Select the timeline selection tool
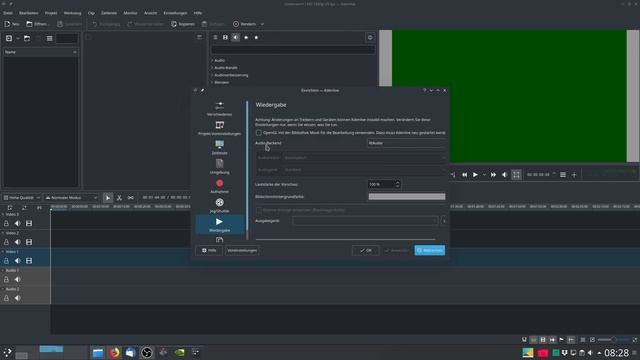This screenshot has height=360, width=640. (108, 198)
